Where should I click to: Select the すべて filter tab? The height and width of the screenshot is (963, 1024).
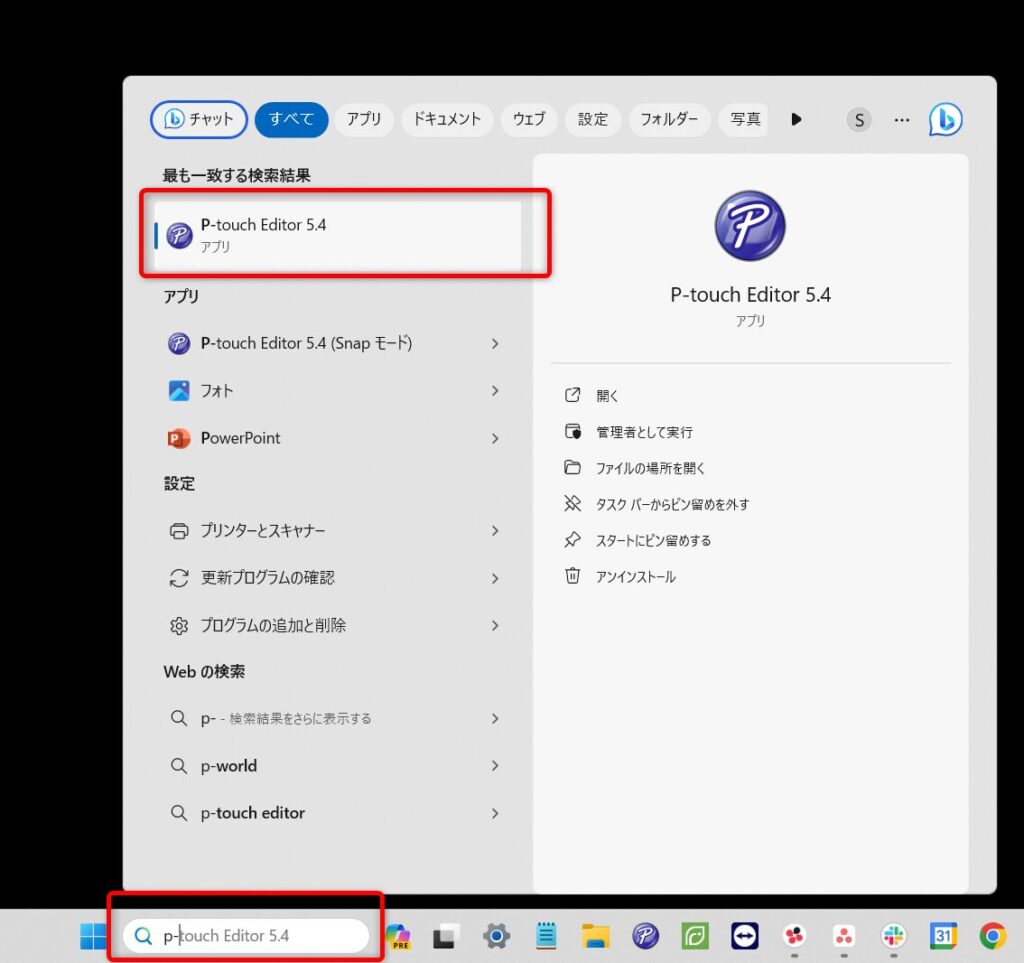291,119
